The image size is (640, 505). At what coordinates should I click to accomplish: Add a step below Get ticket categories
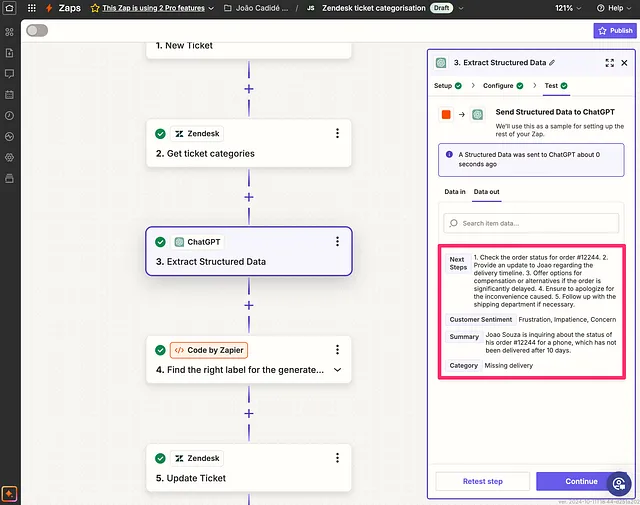249,197
